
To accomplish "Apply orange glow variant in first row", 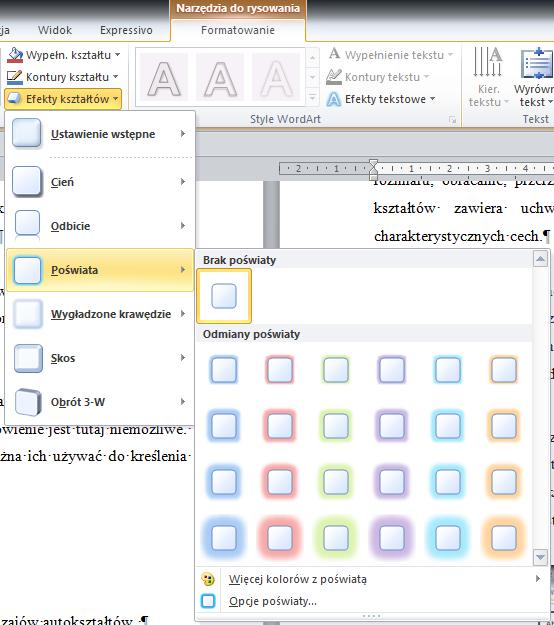I will click(504, 369).
